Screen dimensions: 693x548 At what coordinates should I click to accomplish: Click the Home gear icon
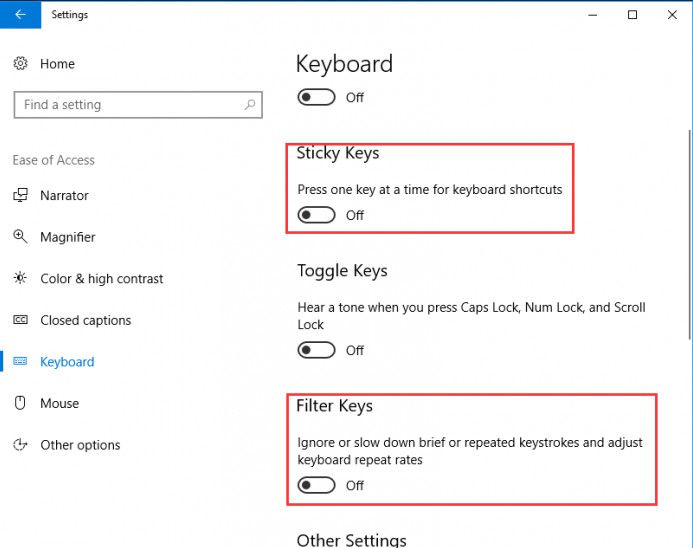tap(20, 63)
